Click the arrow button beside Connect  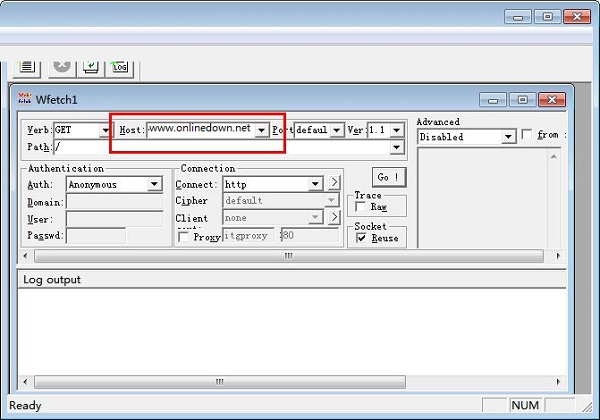(334, 183)
